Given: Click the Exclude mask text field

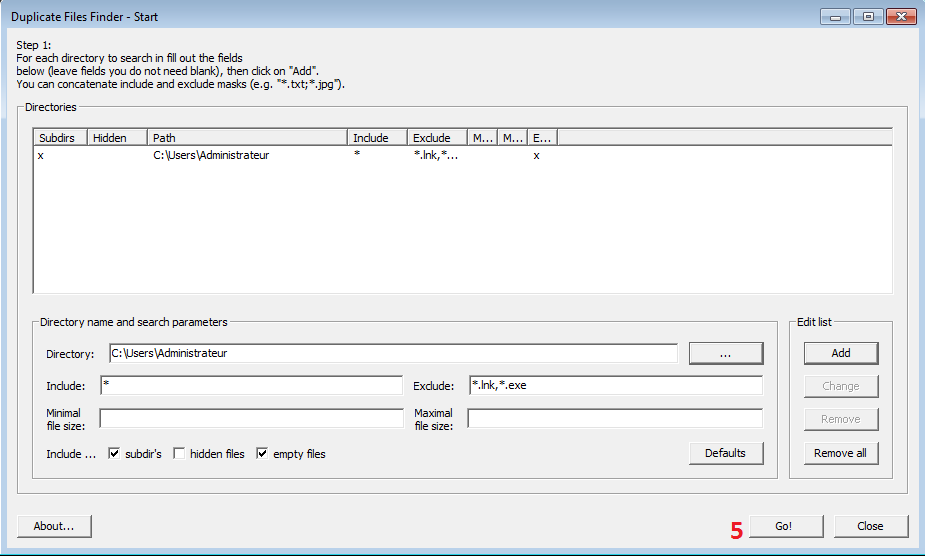Looking at the screenshot, I should pos(614,386).
